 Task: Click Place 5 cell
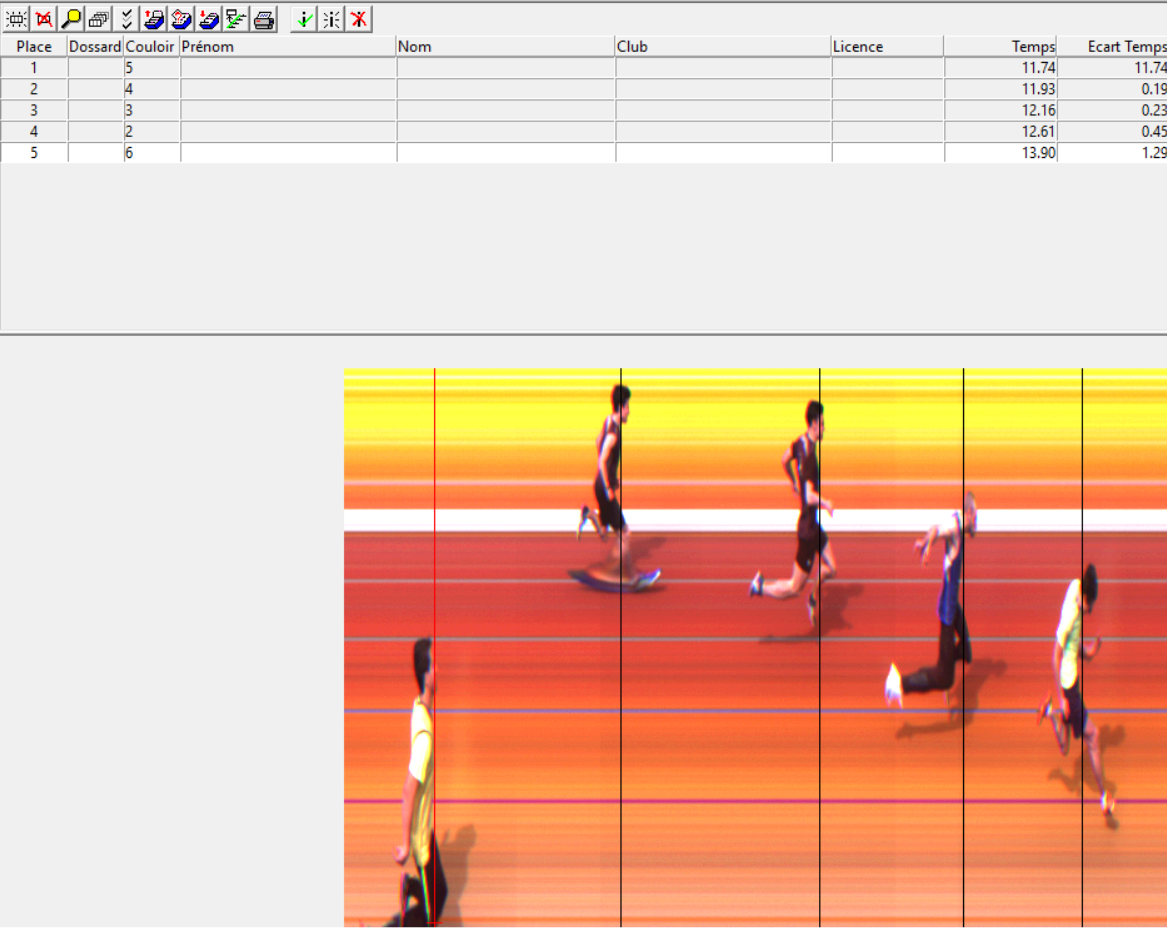click(33, 153)
